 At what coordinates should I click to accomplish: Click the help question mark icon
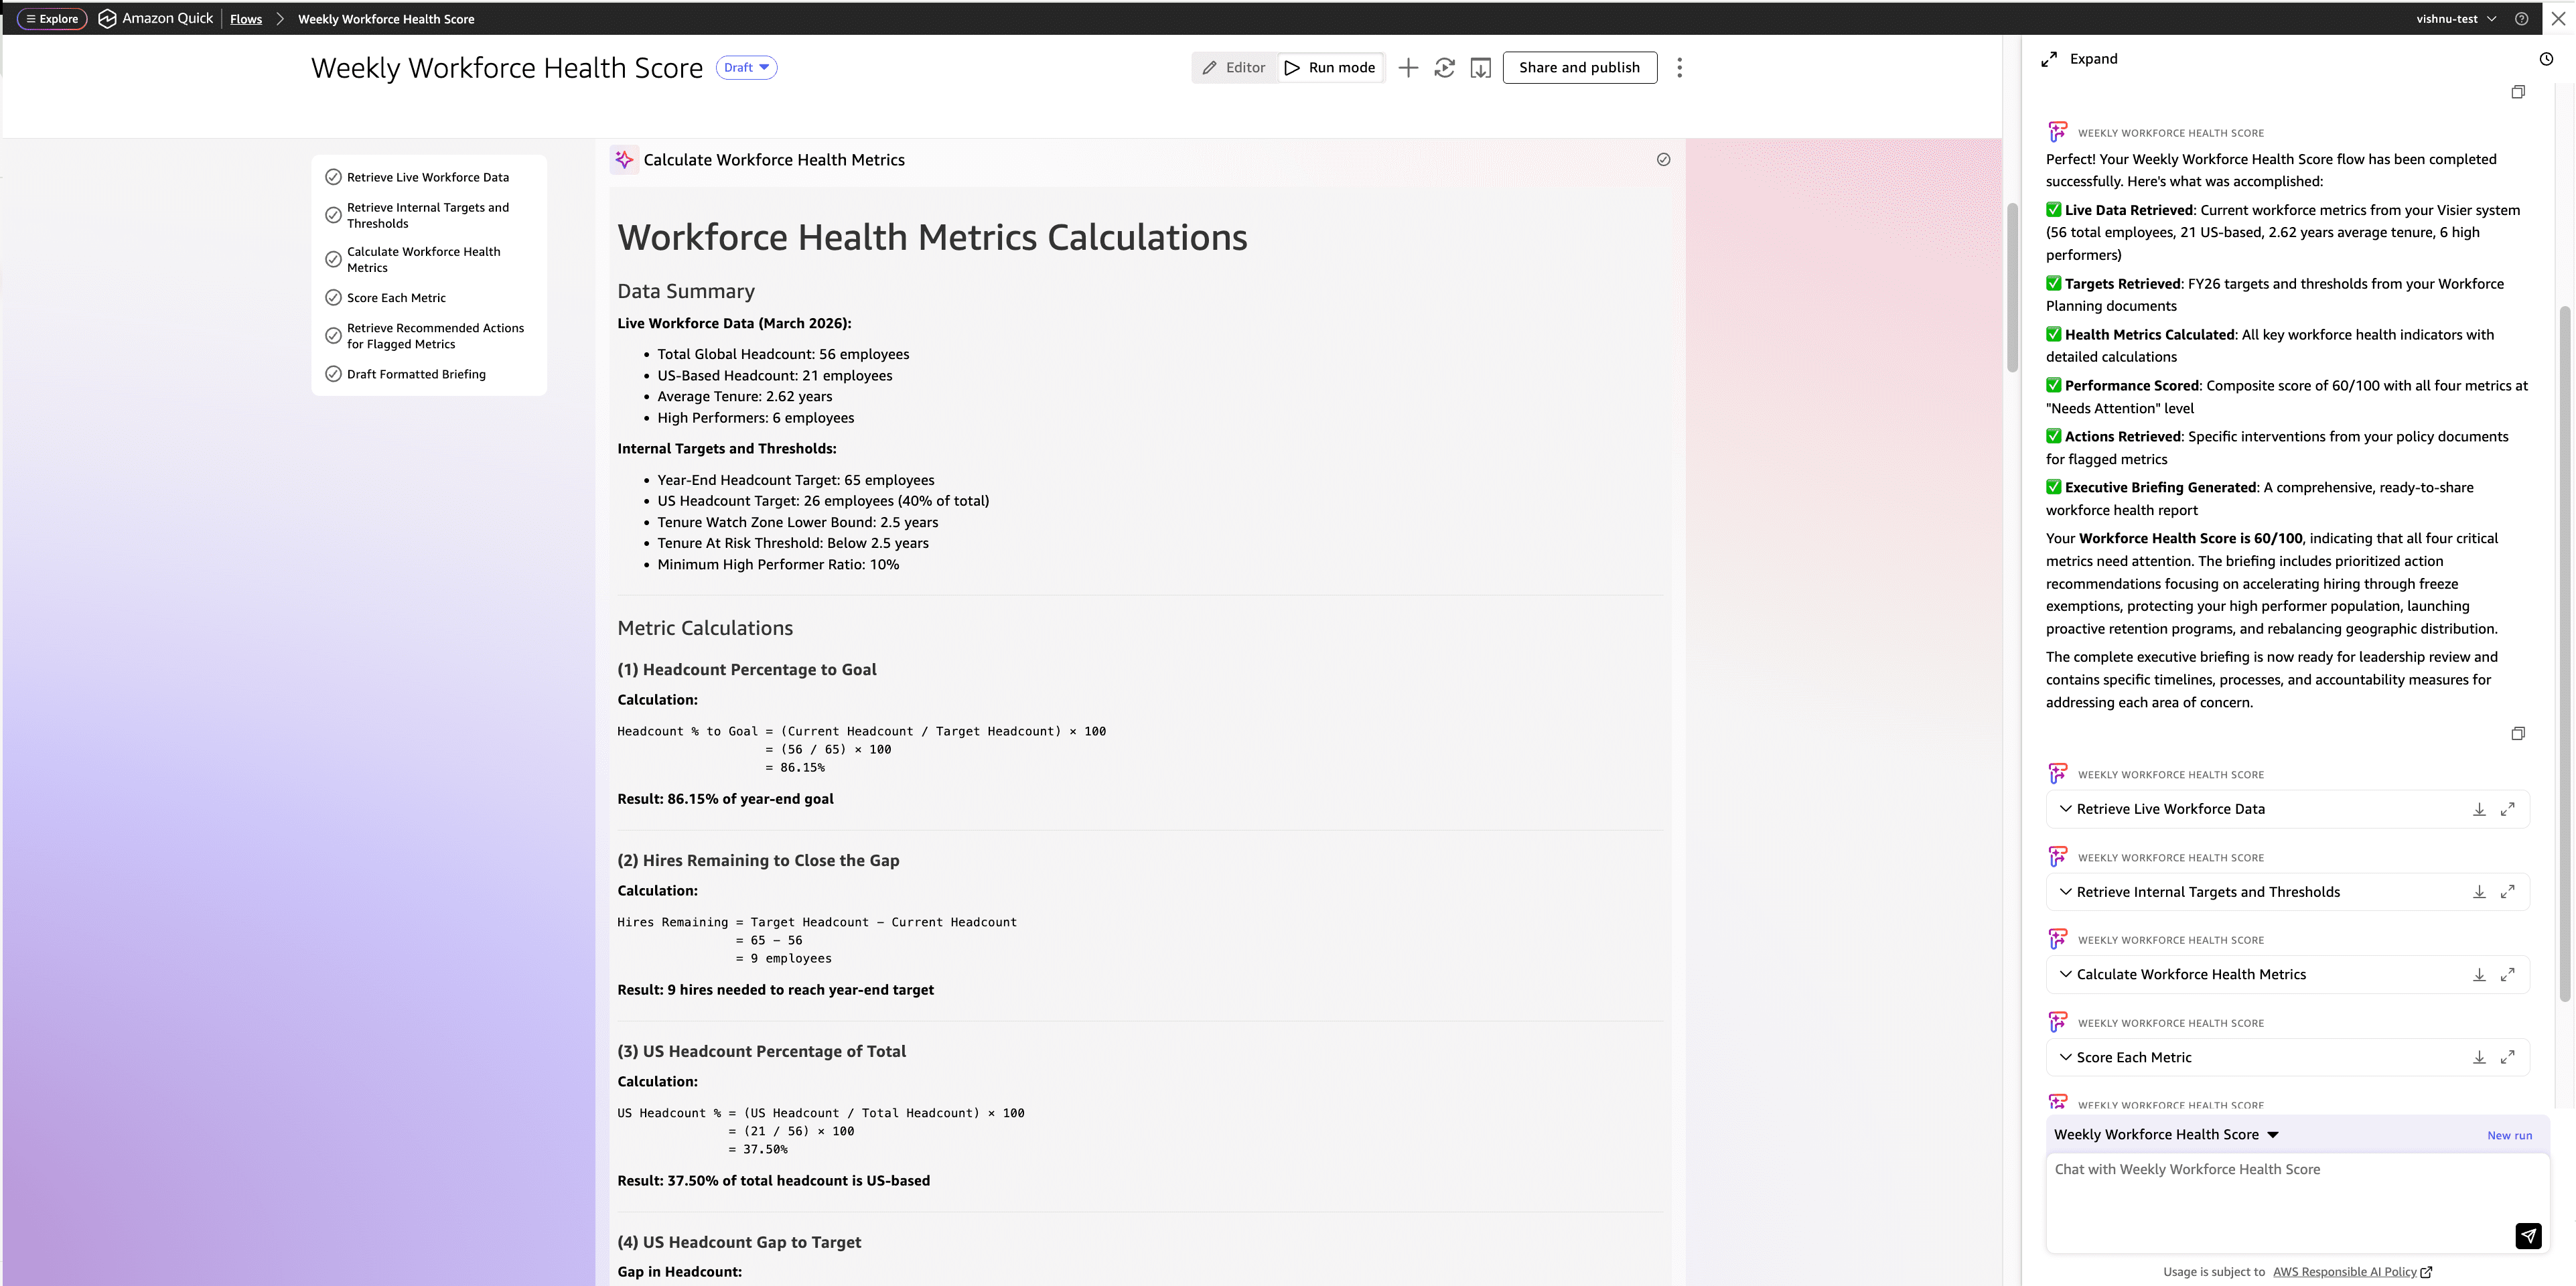(2521, 19)
